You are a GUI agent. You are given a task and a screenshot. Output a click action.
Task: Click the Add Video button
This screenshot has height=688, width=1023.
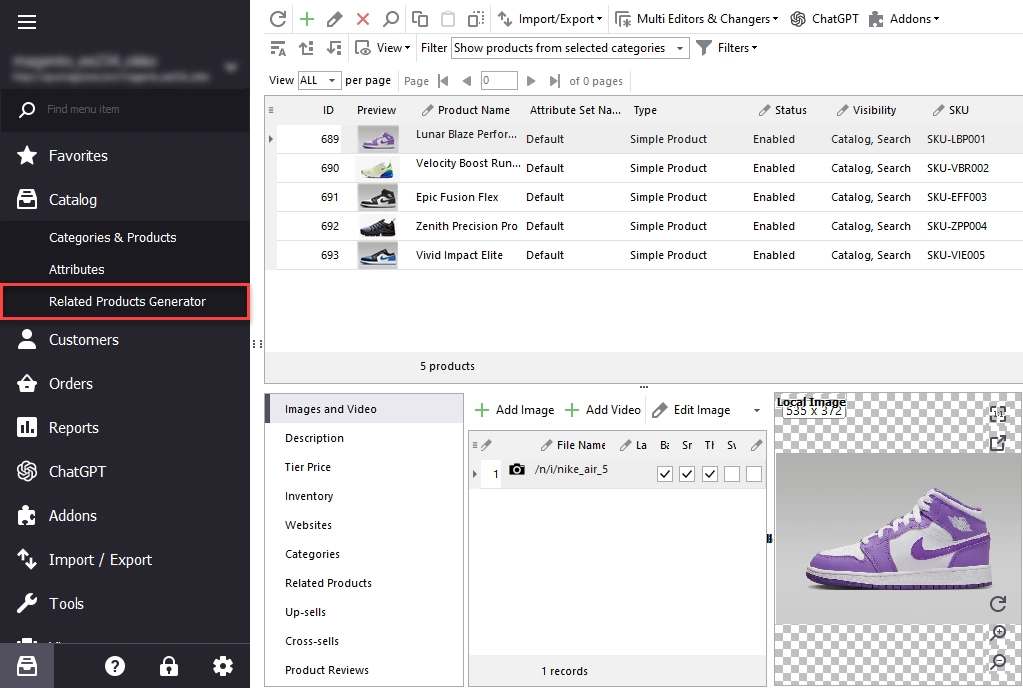pos(603,410)
